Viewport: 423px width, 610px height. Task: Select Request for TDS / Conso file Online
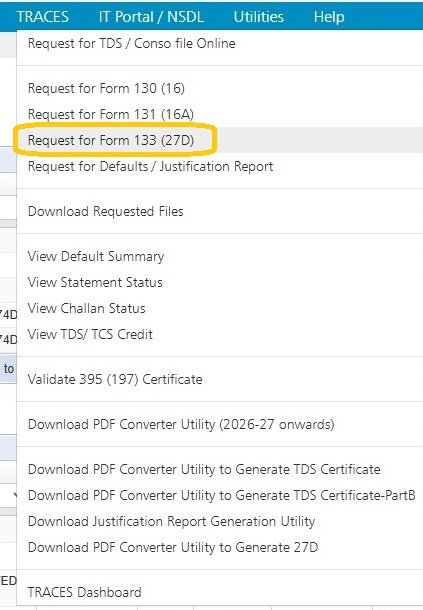pos(132,43)
